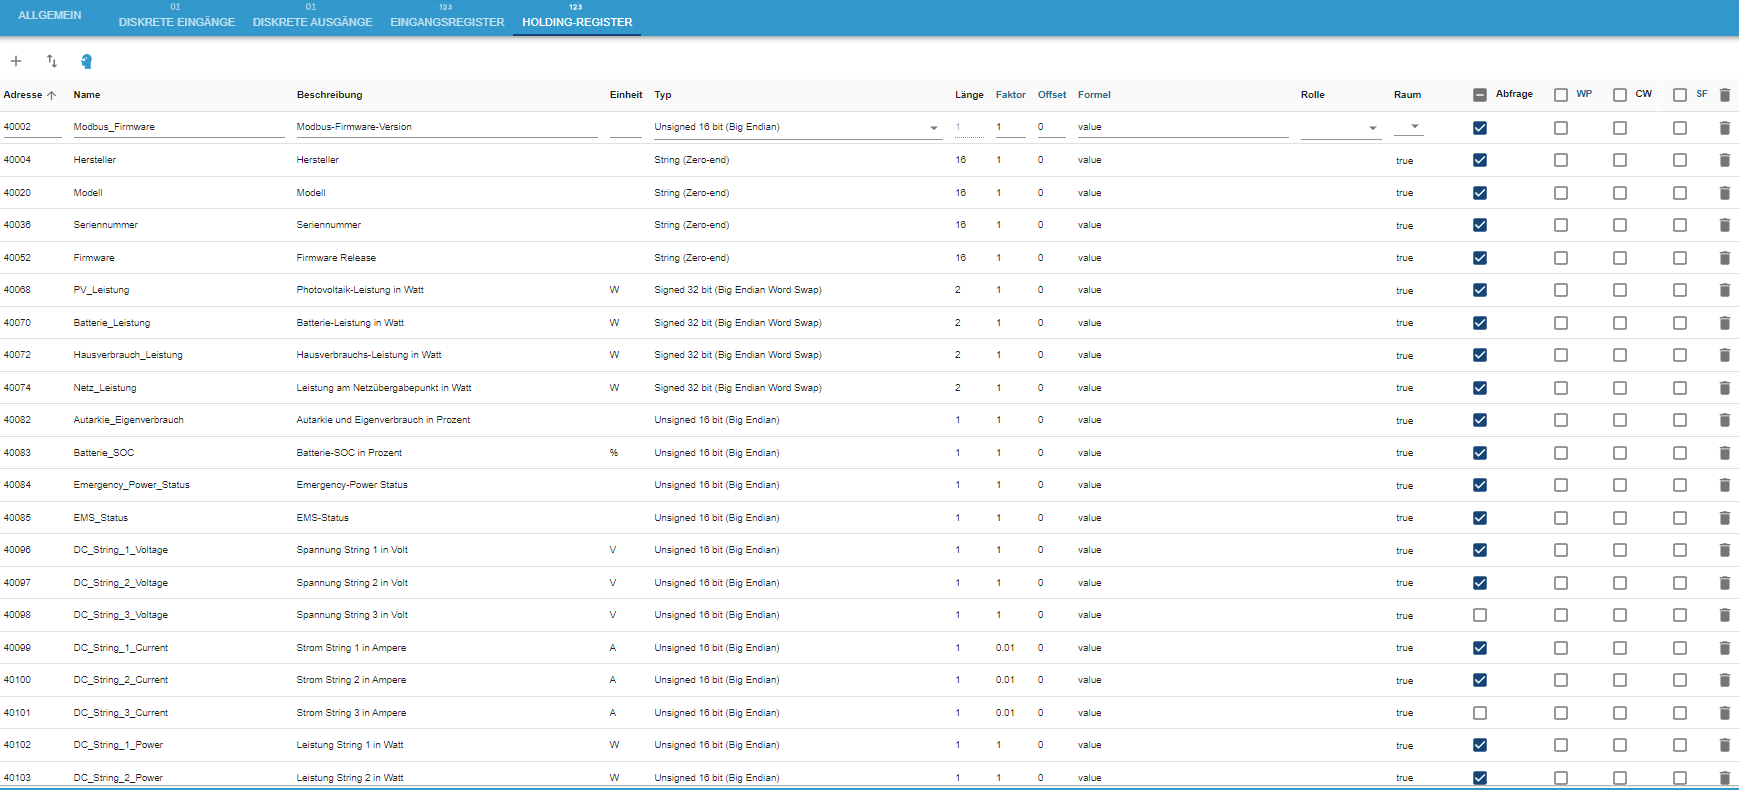Enable WP checkbox for PV_Leistung row
Screen dimensions: 1739x790
tap(1561, 290)
